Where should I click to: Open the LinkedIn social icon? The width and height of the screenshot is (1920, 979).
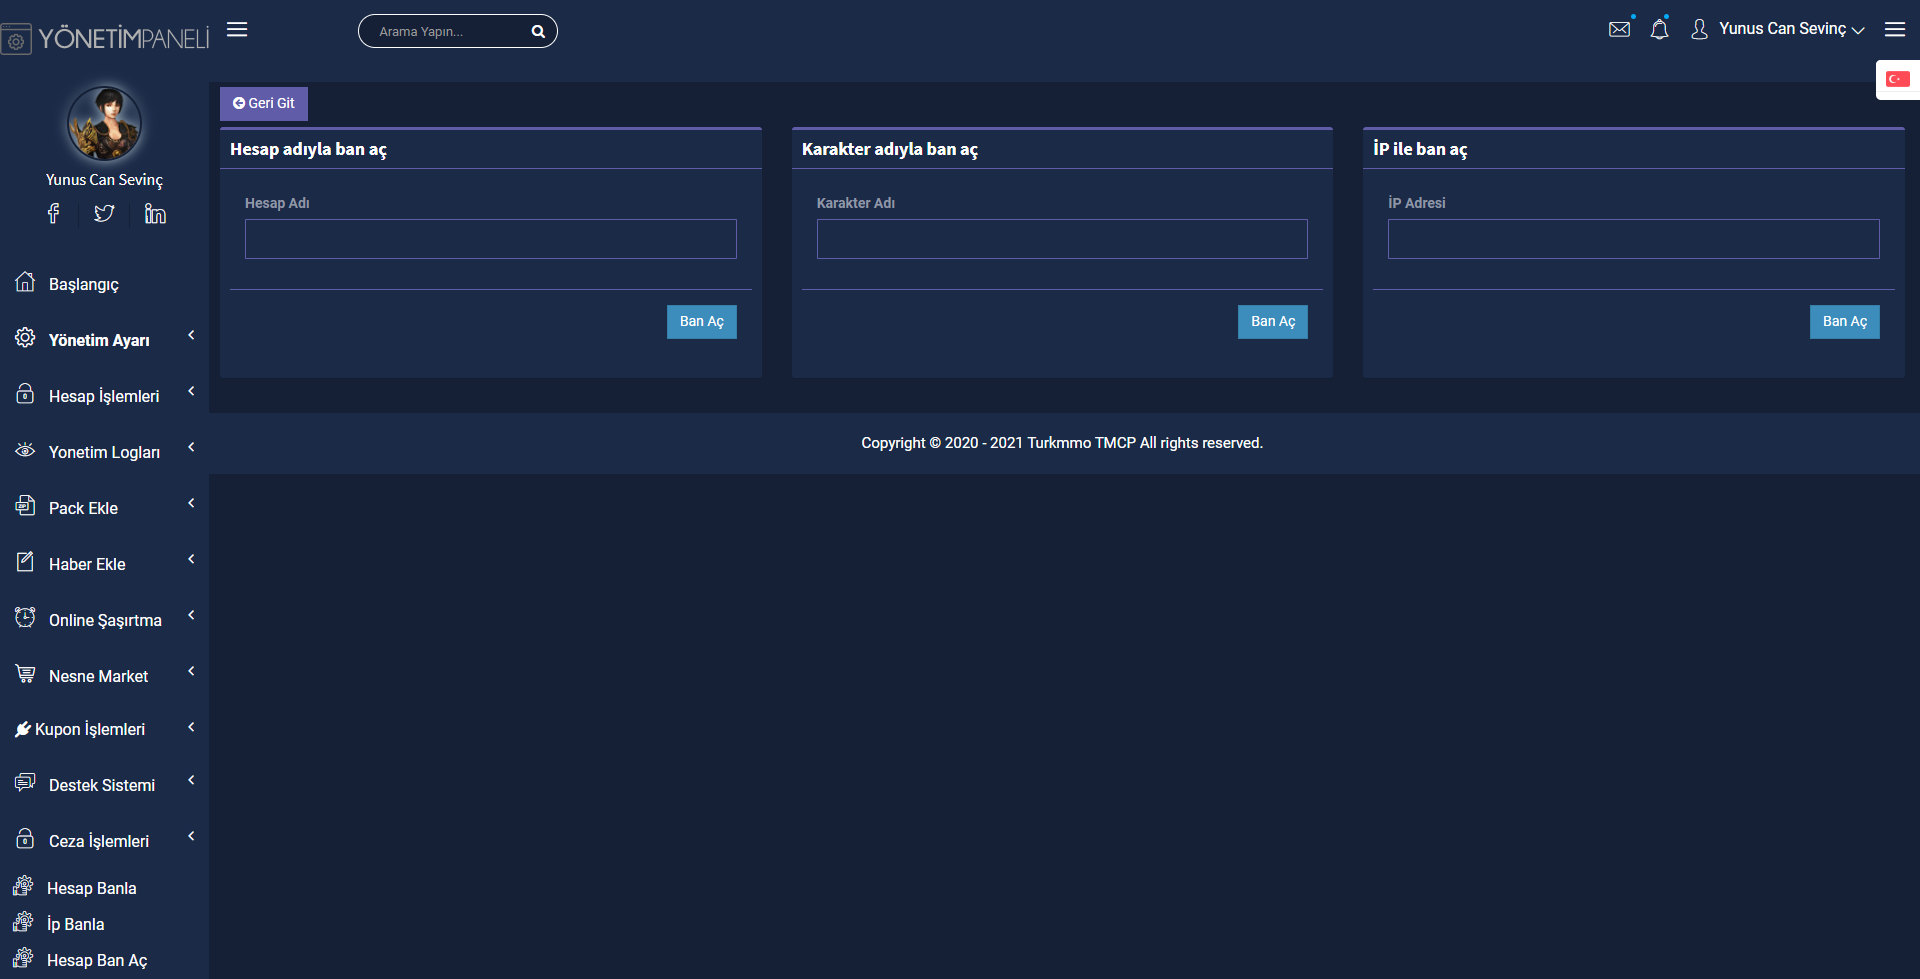click(155, 213)
